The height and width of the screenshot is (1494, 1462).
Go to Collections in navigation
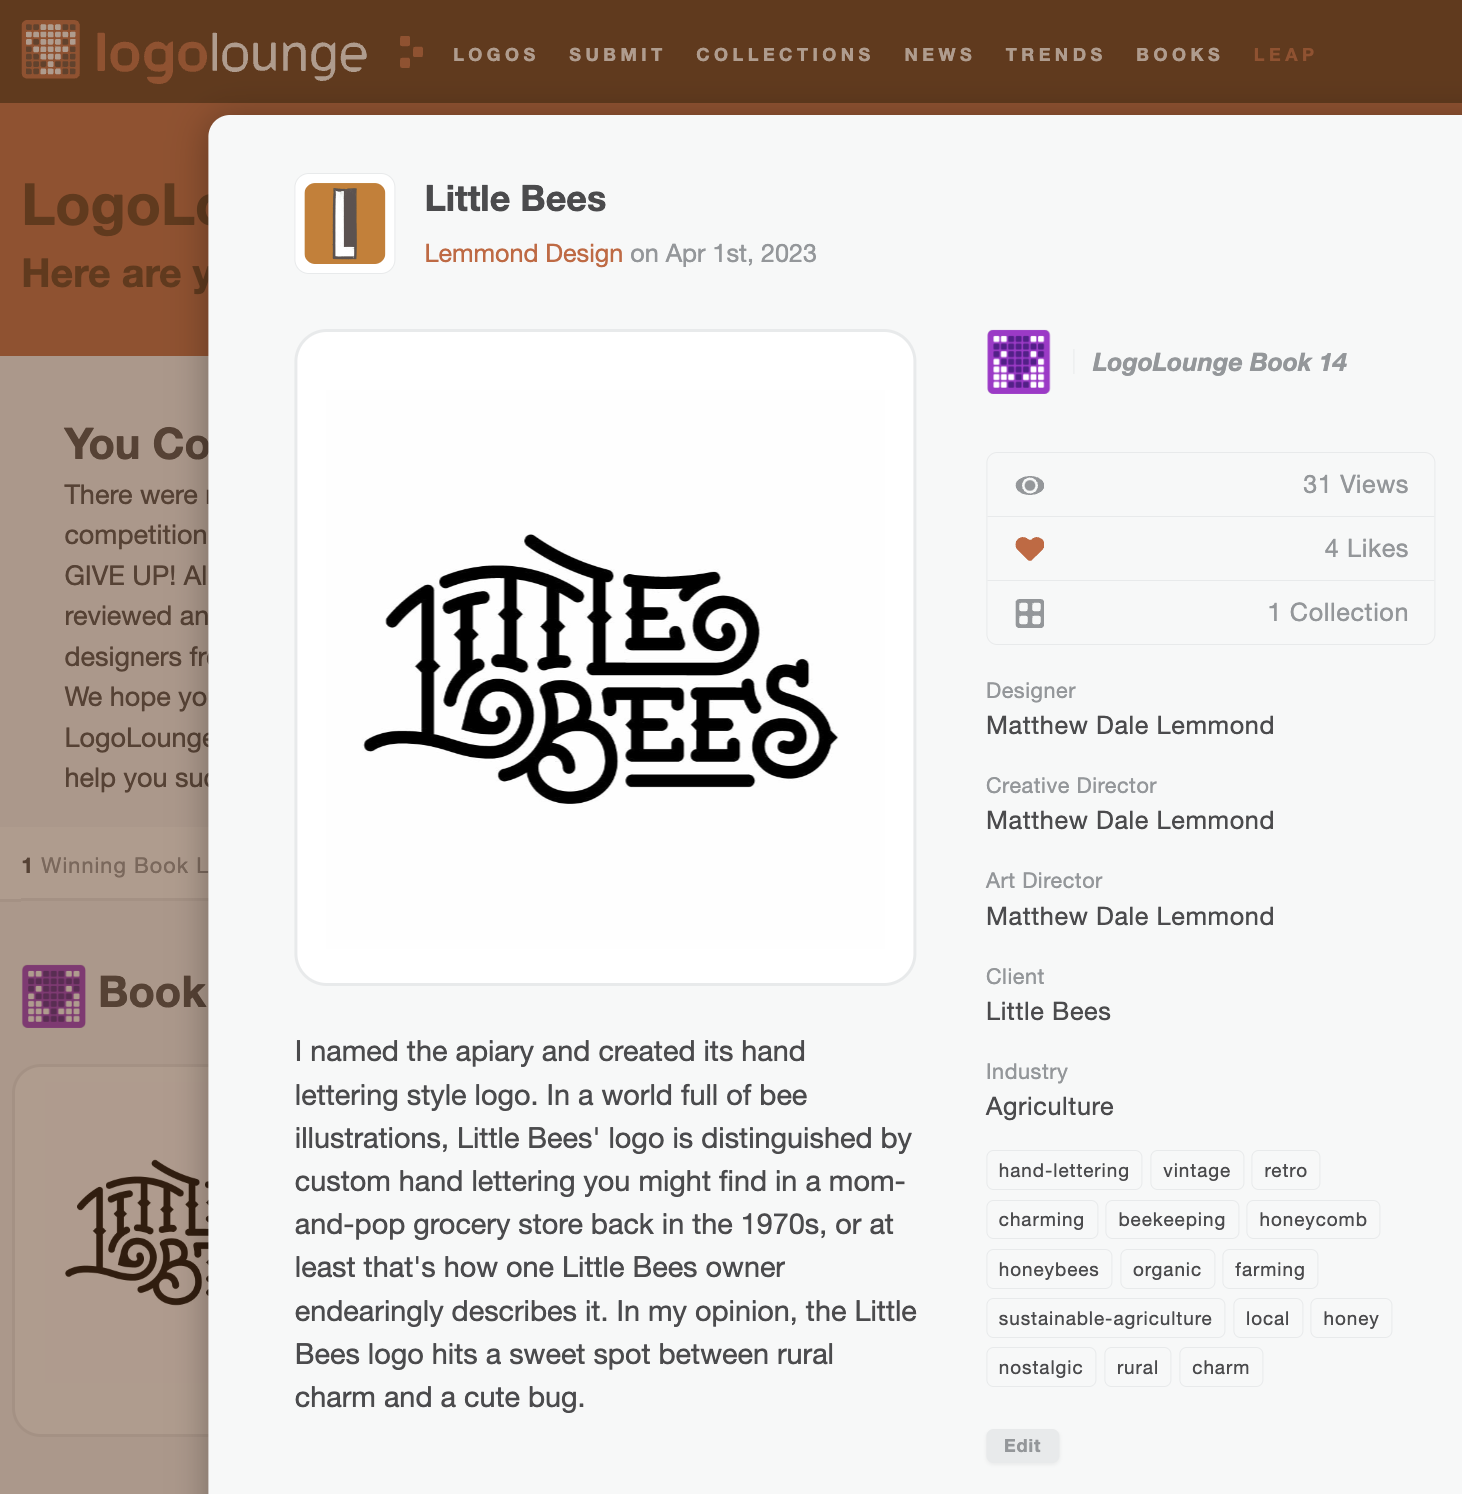(784, 55)
